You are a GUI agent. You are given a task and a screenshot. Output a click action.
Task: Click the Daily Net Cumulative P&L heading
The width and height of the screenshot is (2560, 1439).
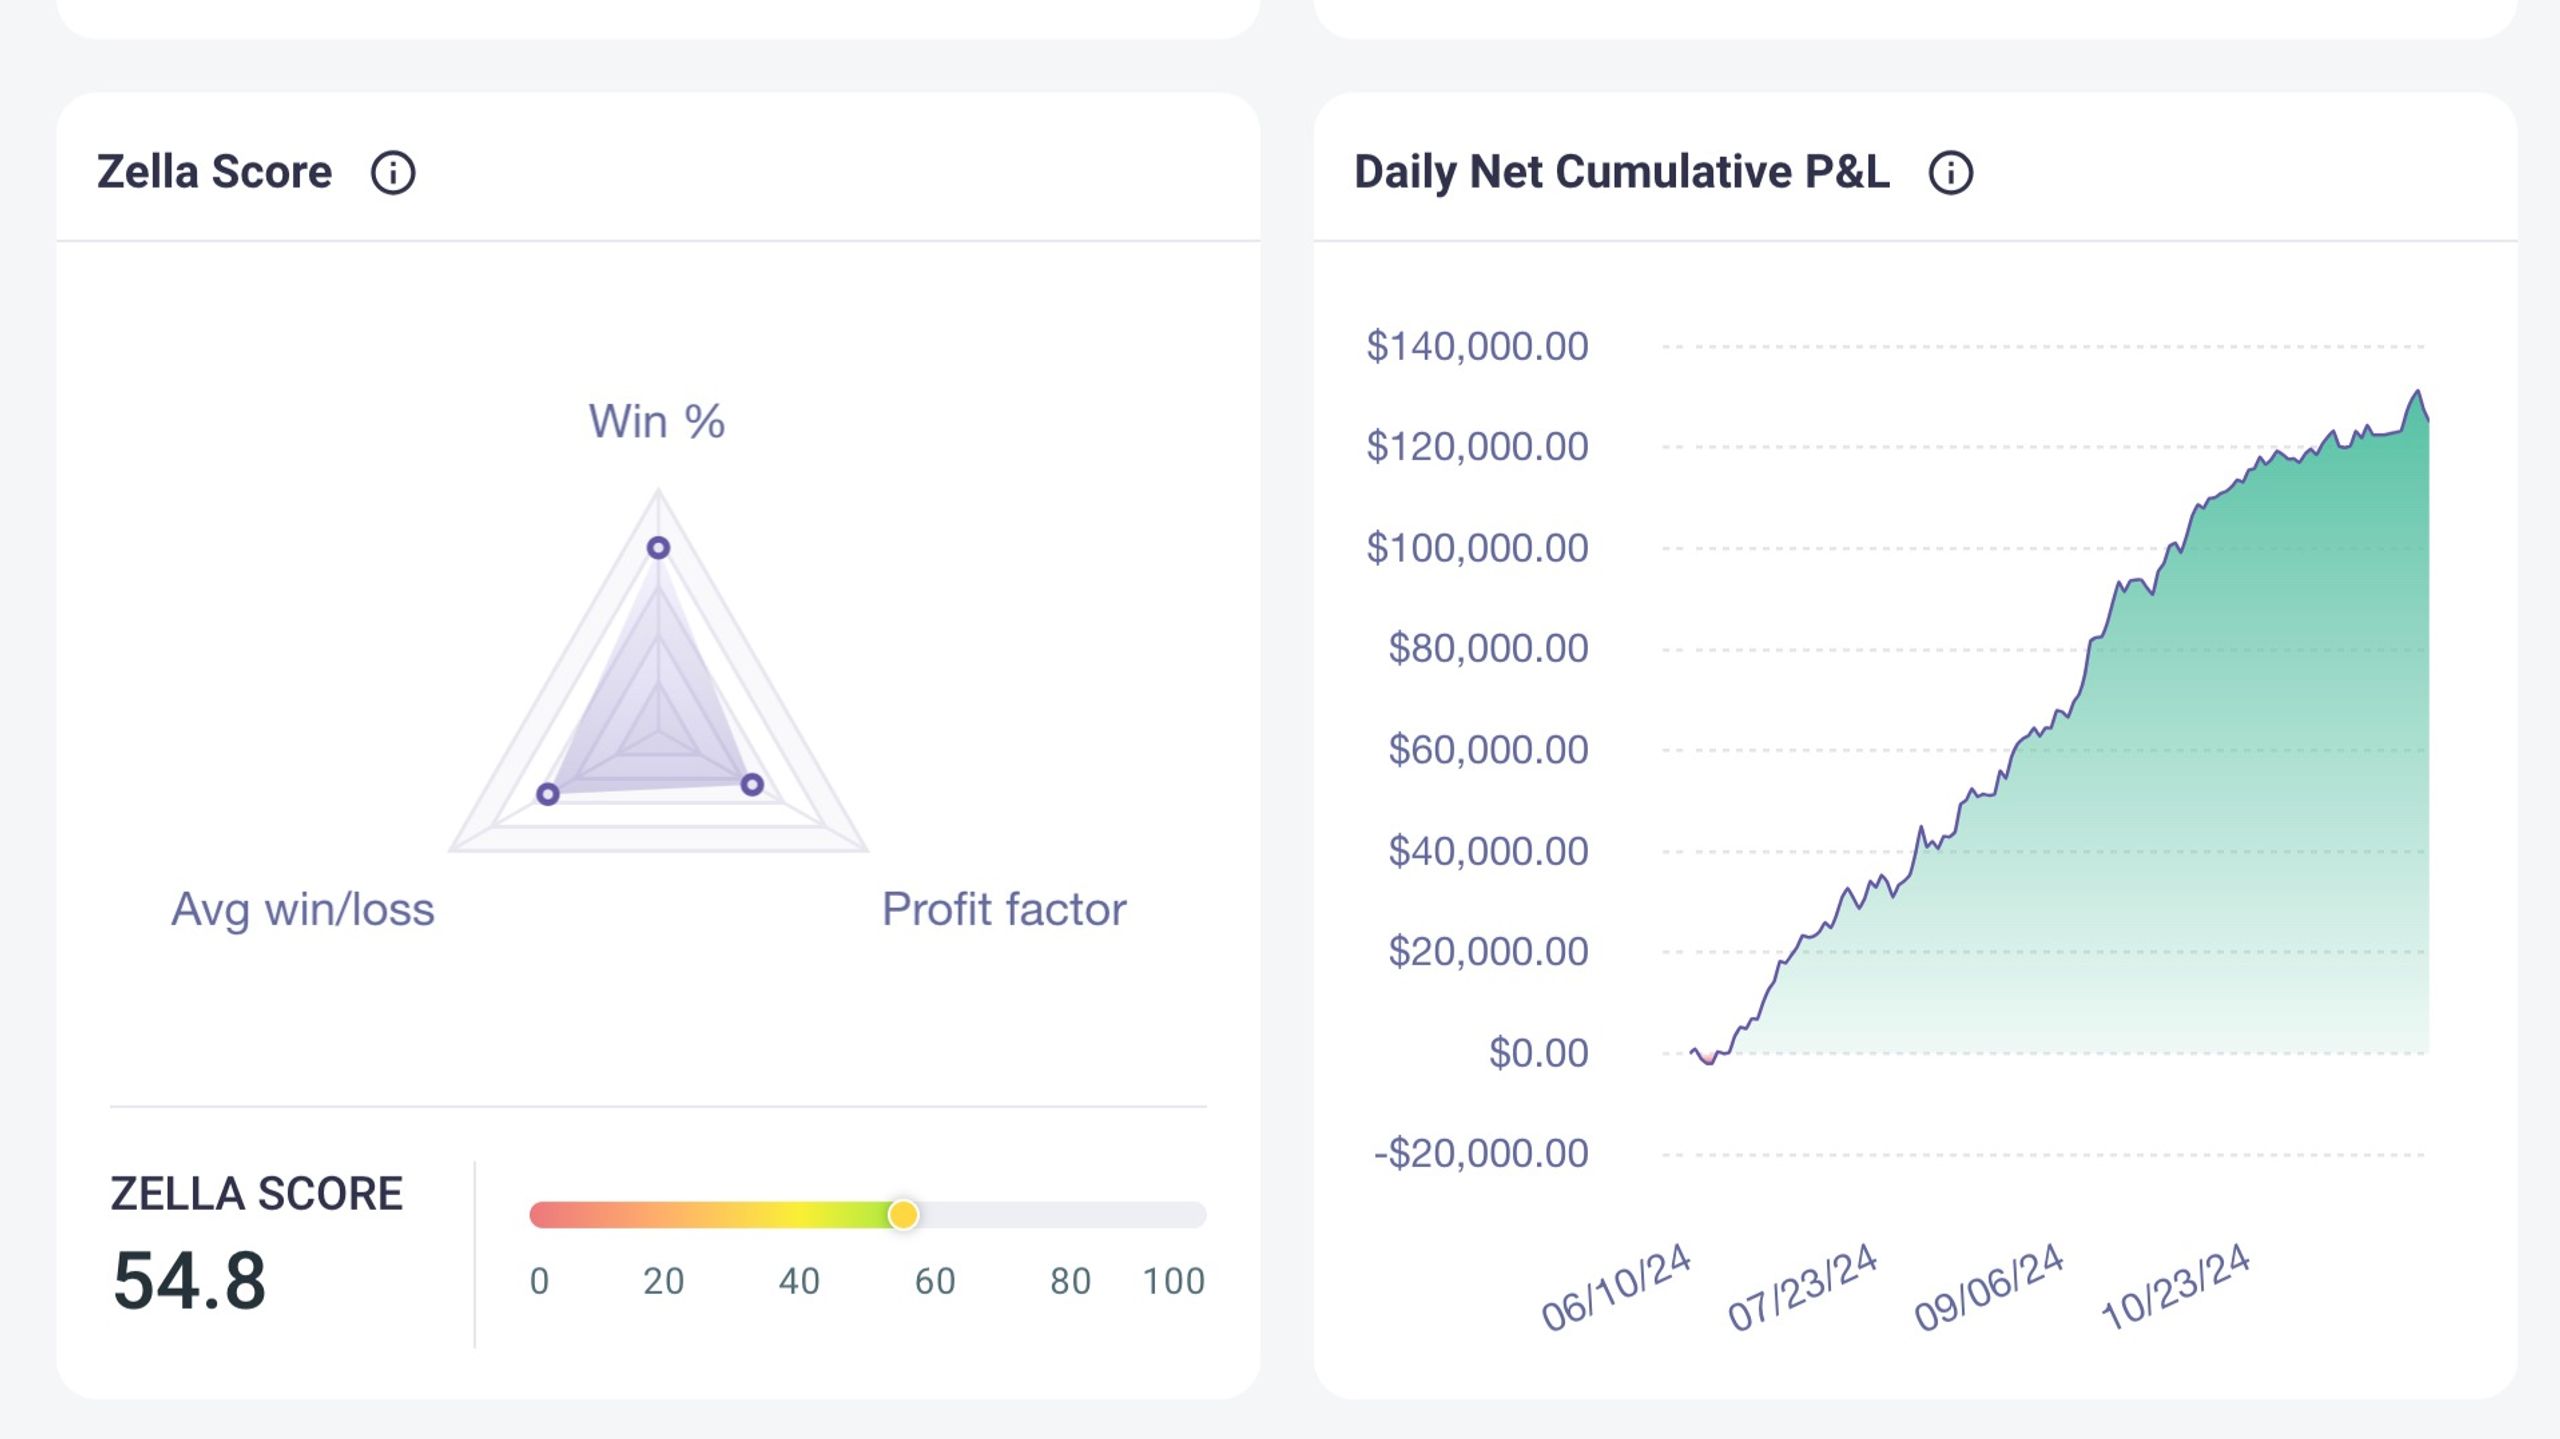(1621, 172)
